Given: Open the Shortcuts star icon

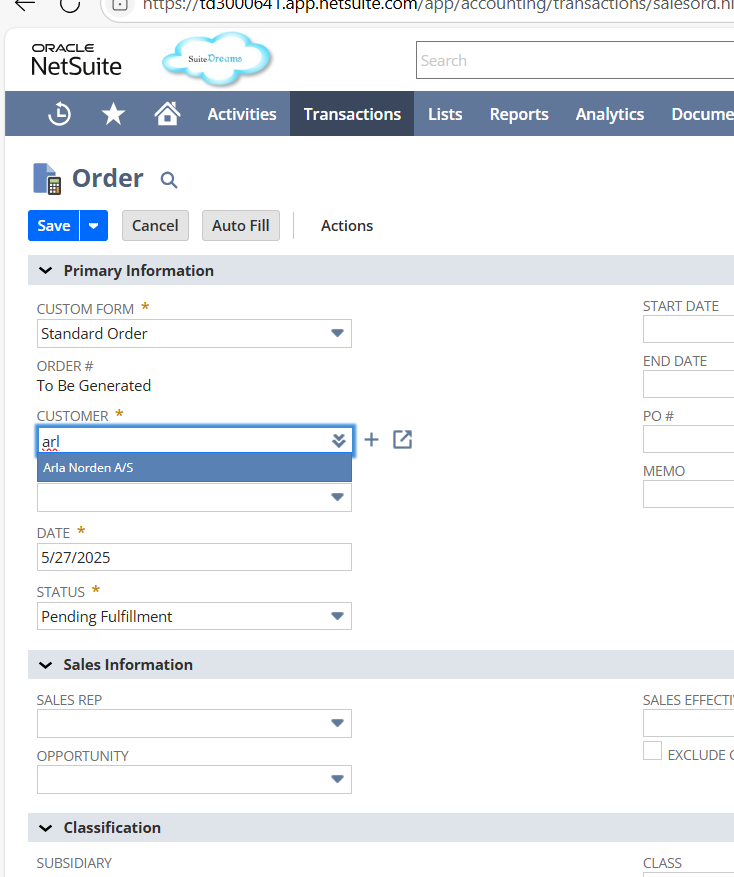Looking at the screenshot, I should (113, 114).
